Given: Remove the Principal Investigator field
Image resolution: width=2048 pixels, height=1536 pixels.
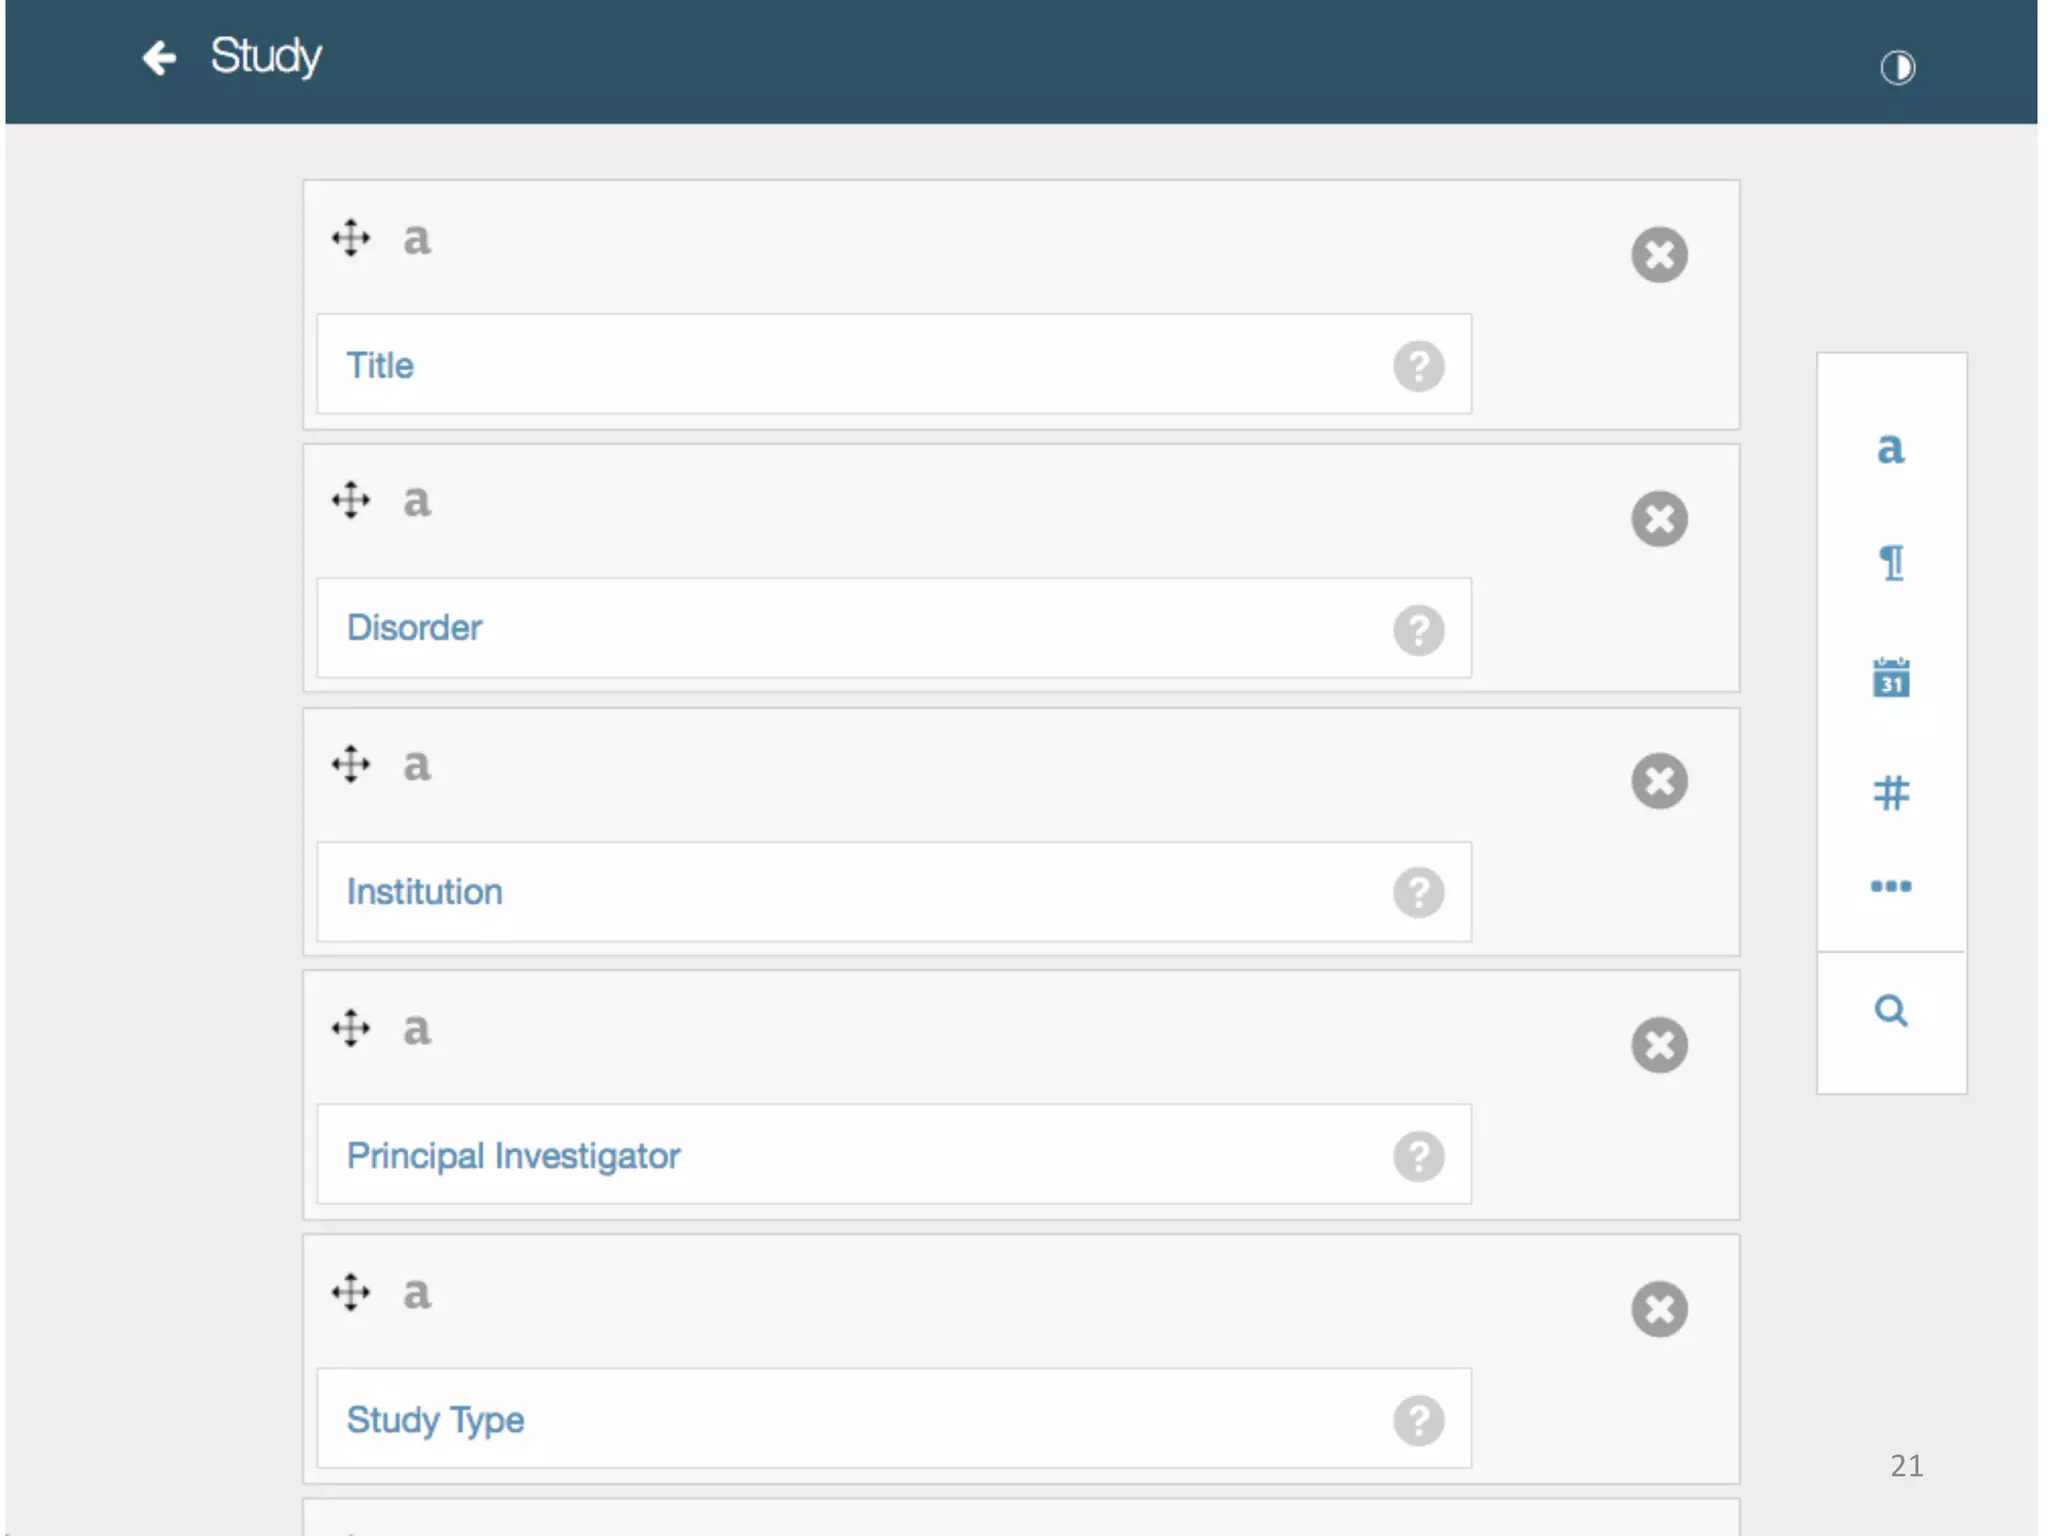Looking at the screenshot, I should point(1659,1046).
